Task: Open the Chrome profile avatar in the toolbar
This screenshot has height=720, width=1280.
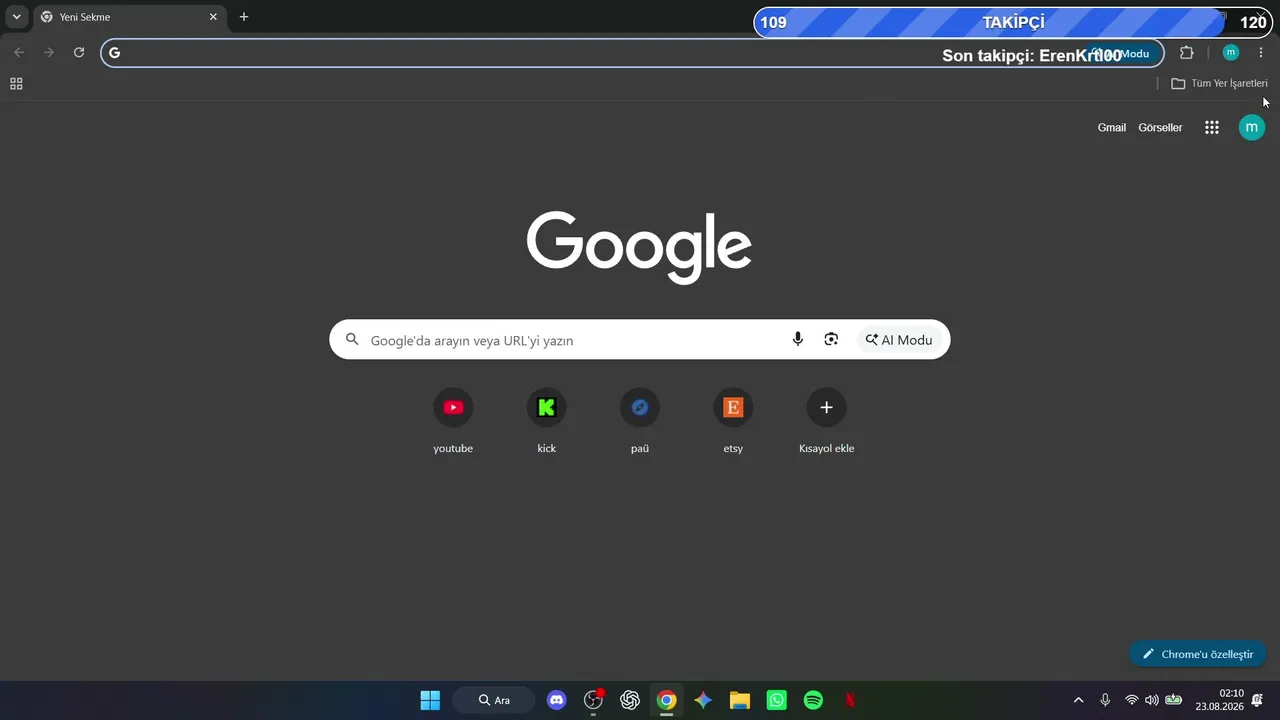Action: pyautogui.click(x=1231, y=53)
